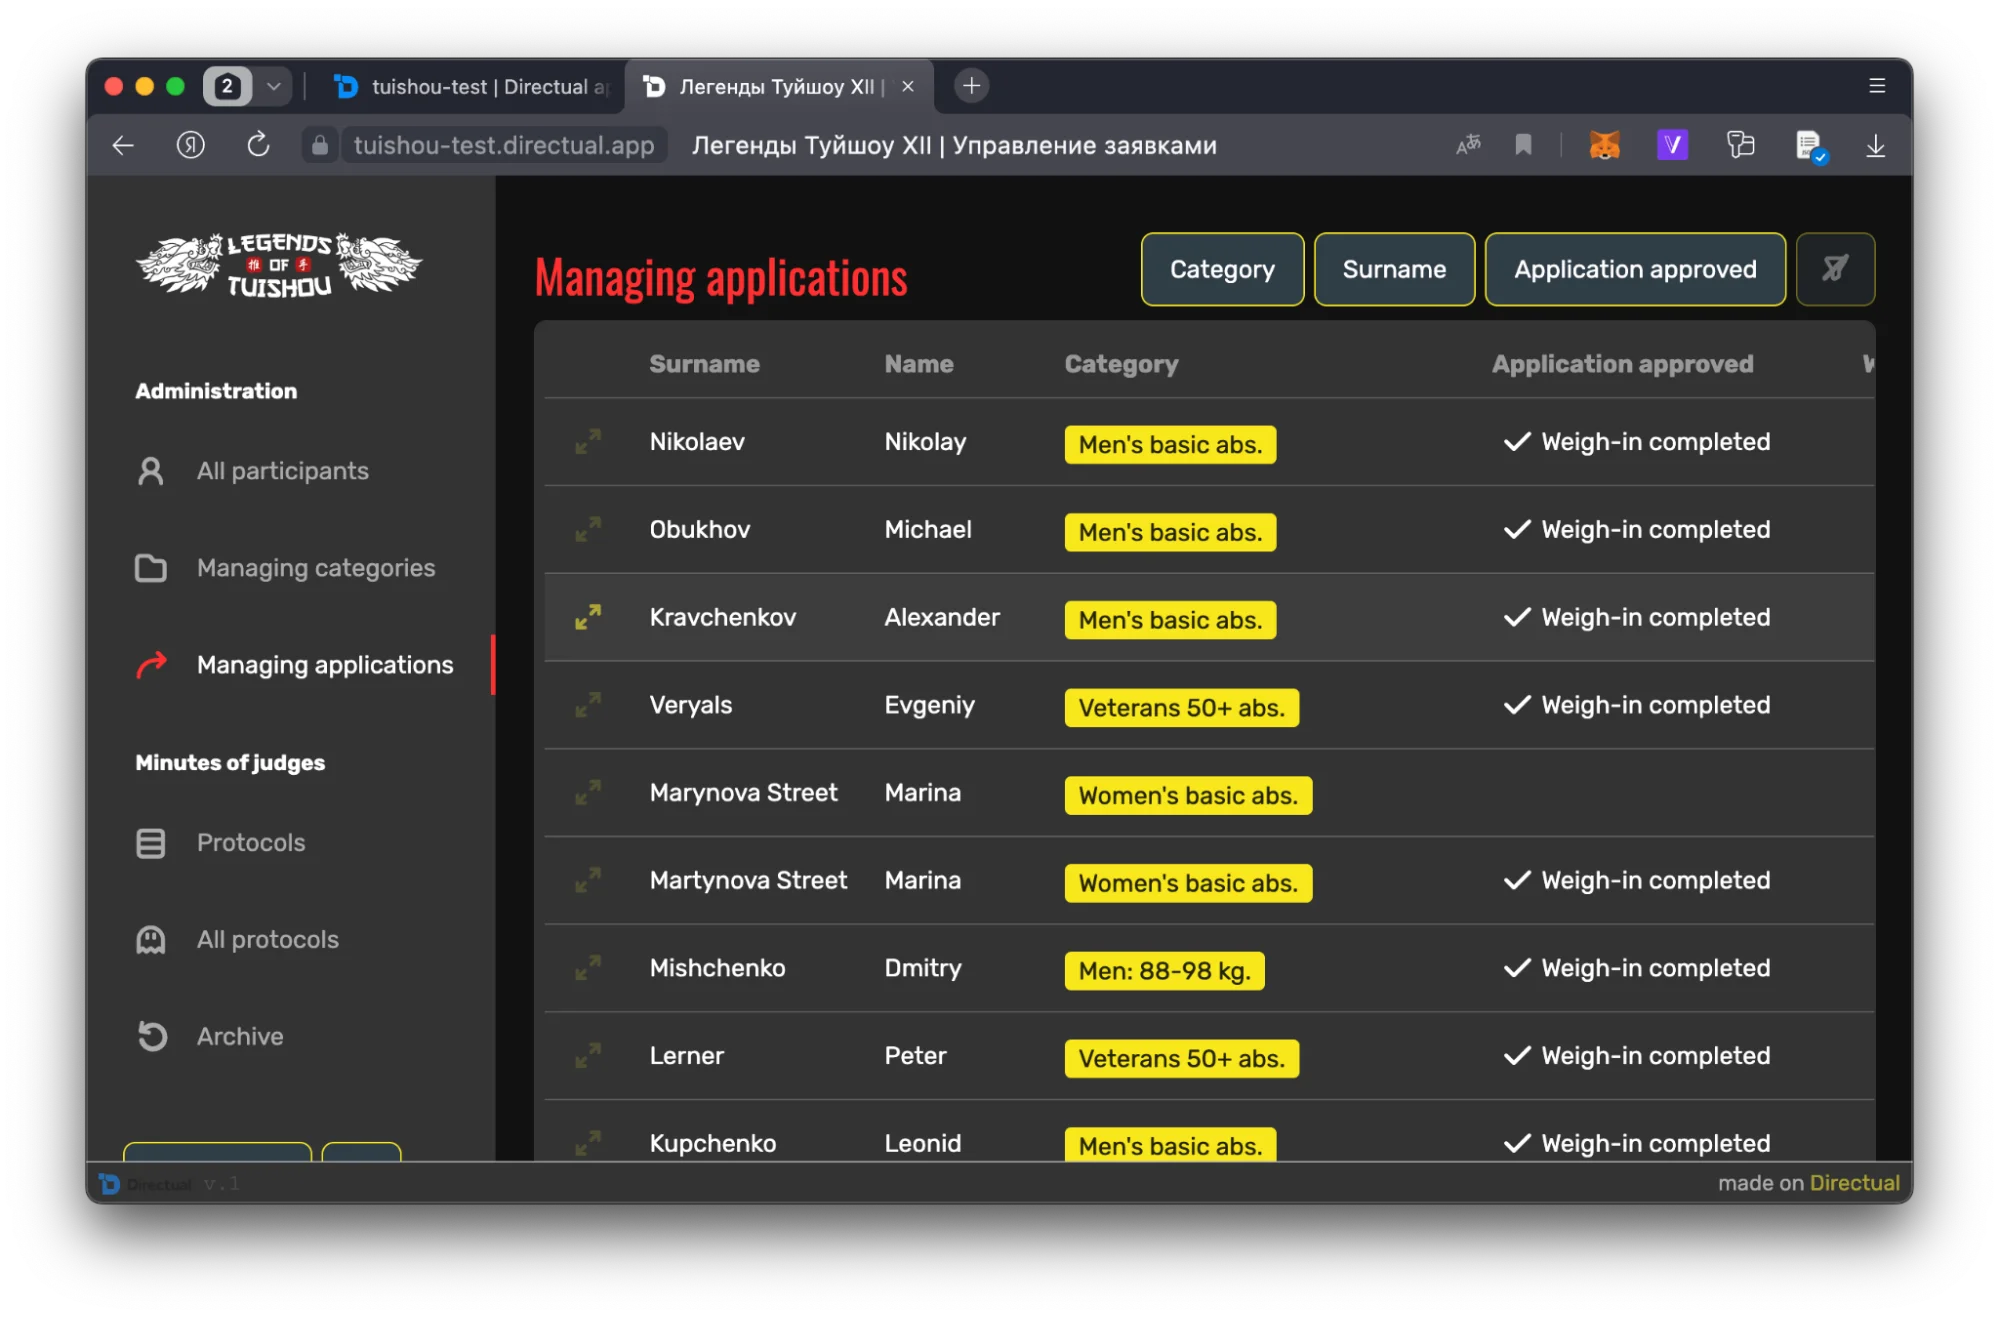Expand the Kravchenkov row details
The width and height of the screenshot is (1999, 1318).
pos(588,617)
